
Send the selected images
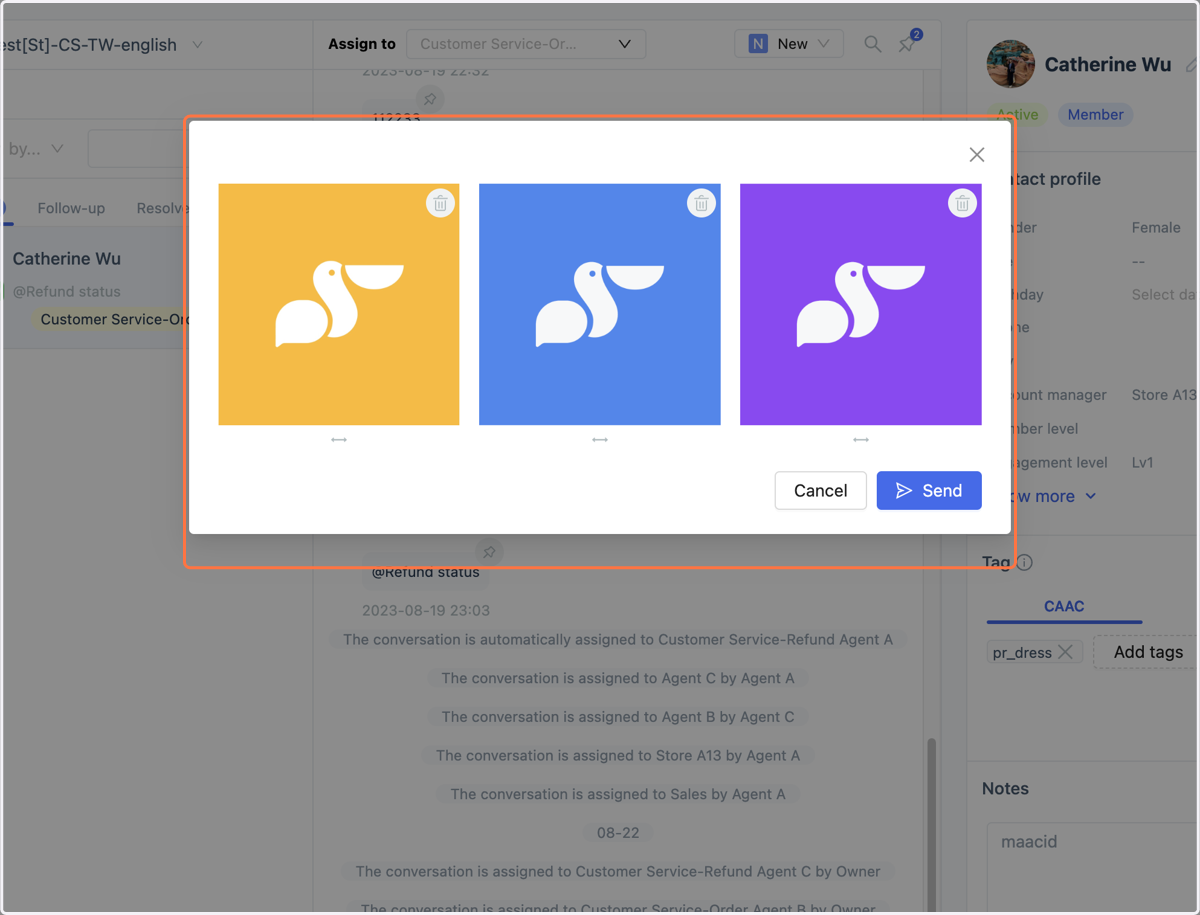(x=929, y=491)
